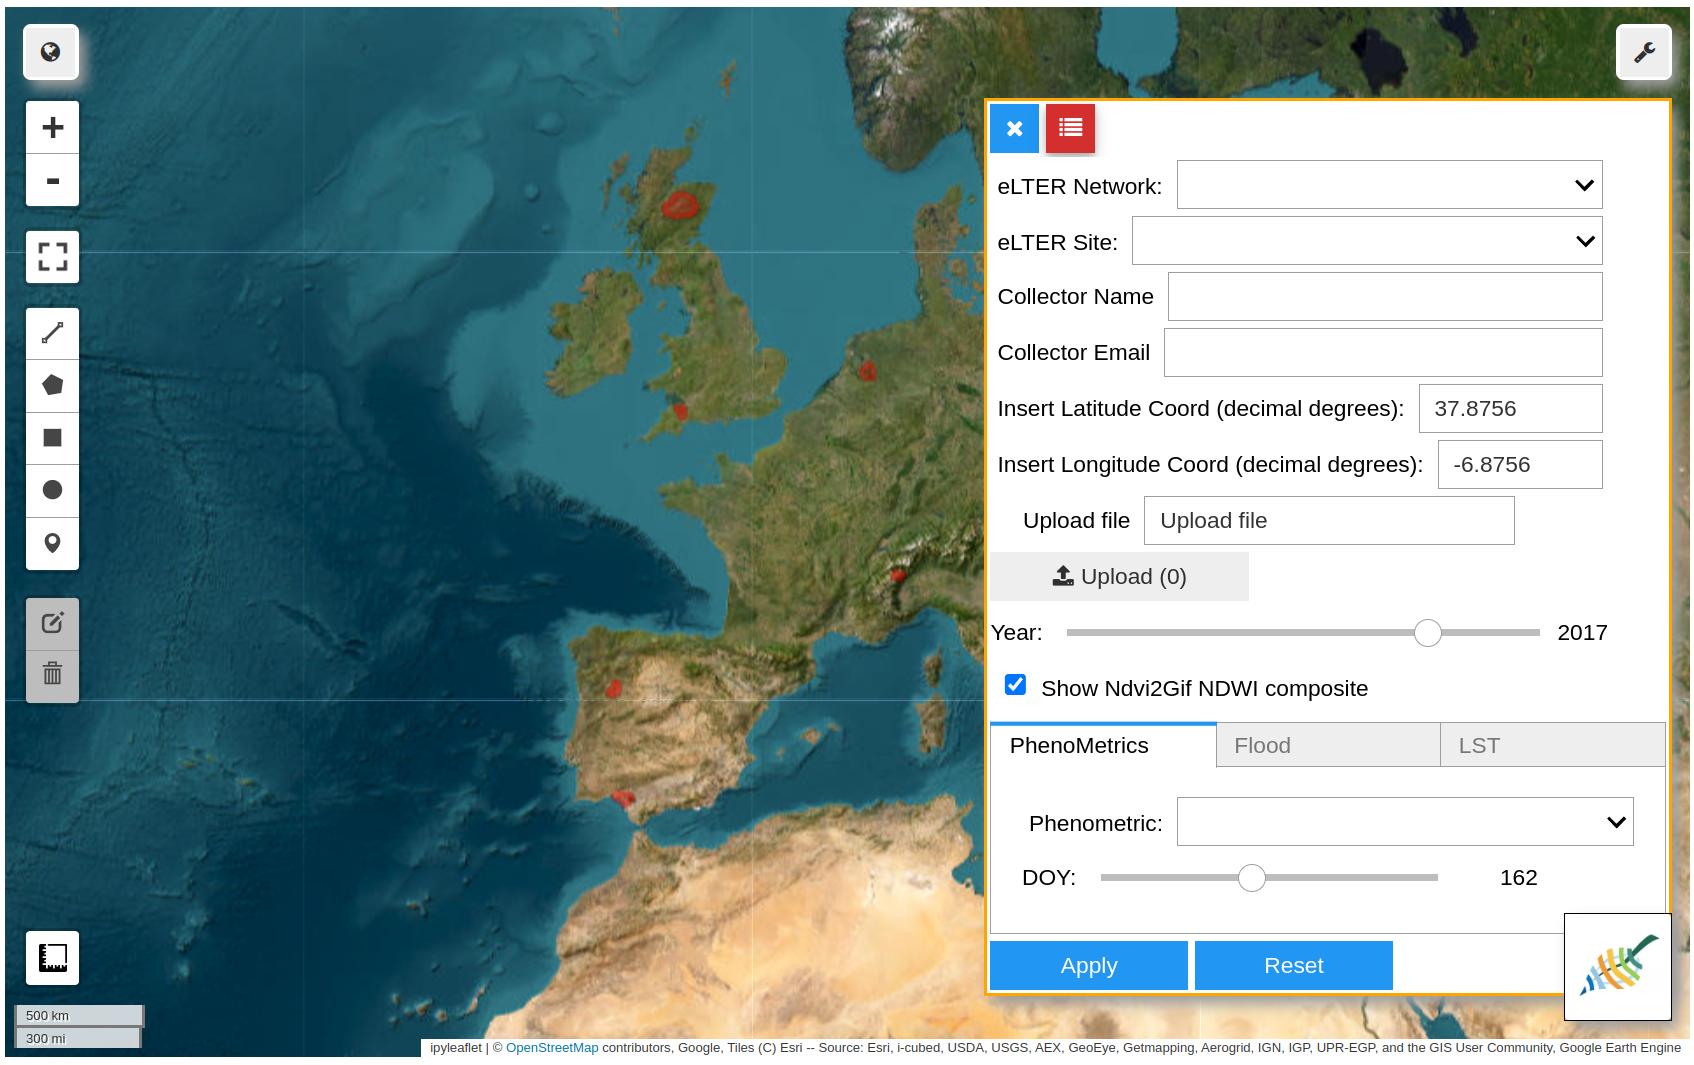Click the globe search icon
Screen dimensions: 1694x1065
(51, 52)
